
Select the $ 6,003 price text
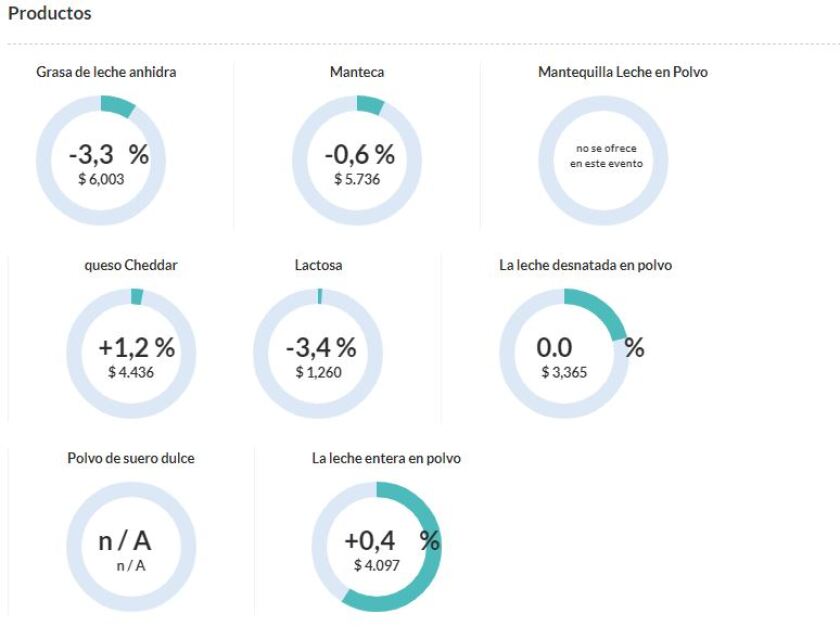tap(100, 179)
